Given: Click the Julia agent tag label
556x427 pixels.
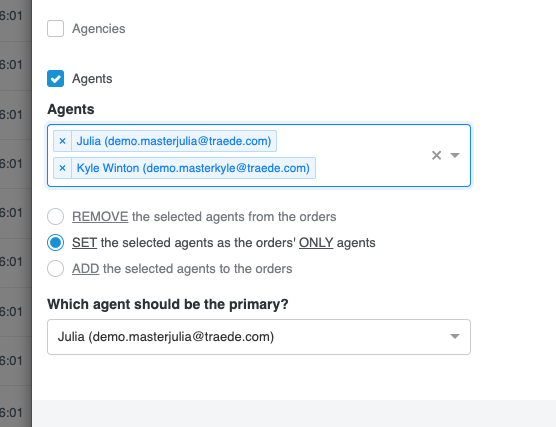Looking at the screenshot, I should click(174, 141).
